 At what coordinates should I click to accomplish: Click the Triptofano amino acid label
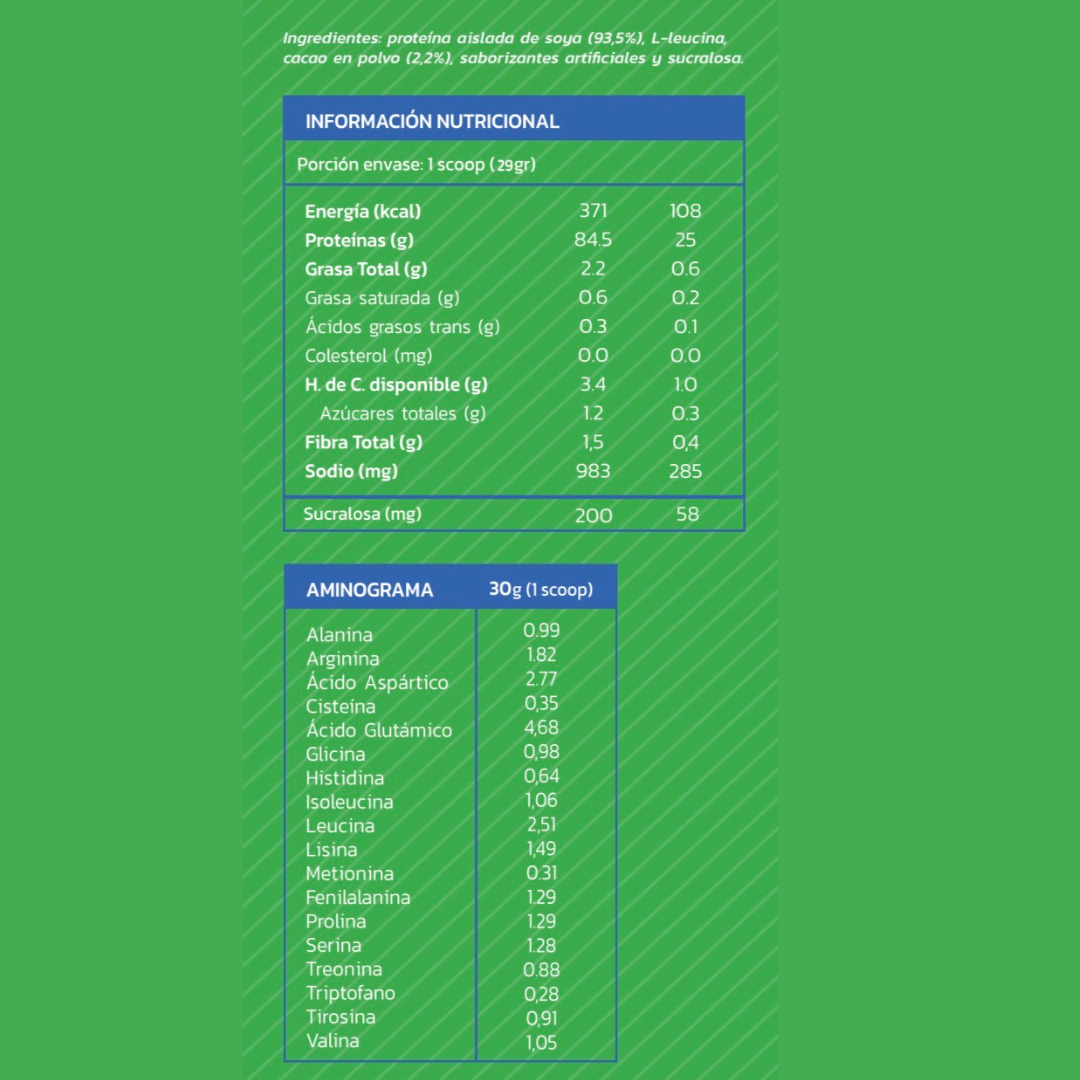pos(350,993)
